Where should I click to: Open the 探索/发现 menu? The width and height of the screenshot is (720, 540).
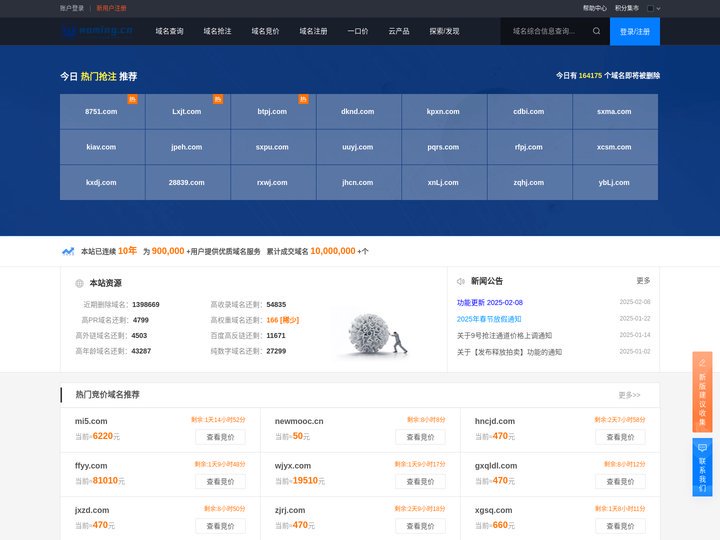tap(444, 31)
